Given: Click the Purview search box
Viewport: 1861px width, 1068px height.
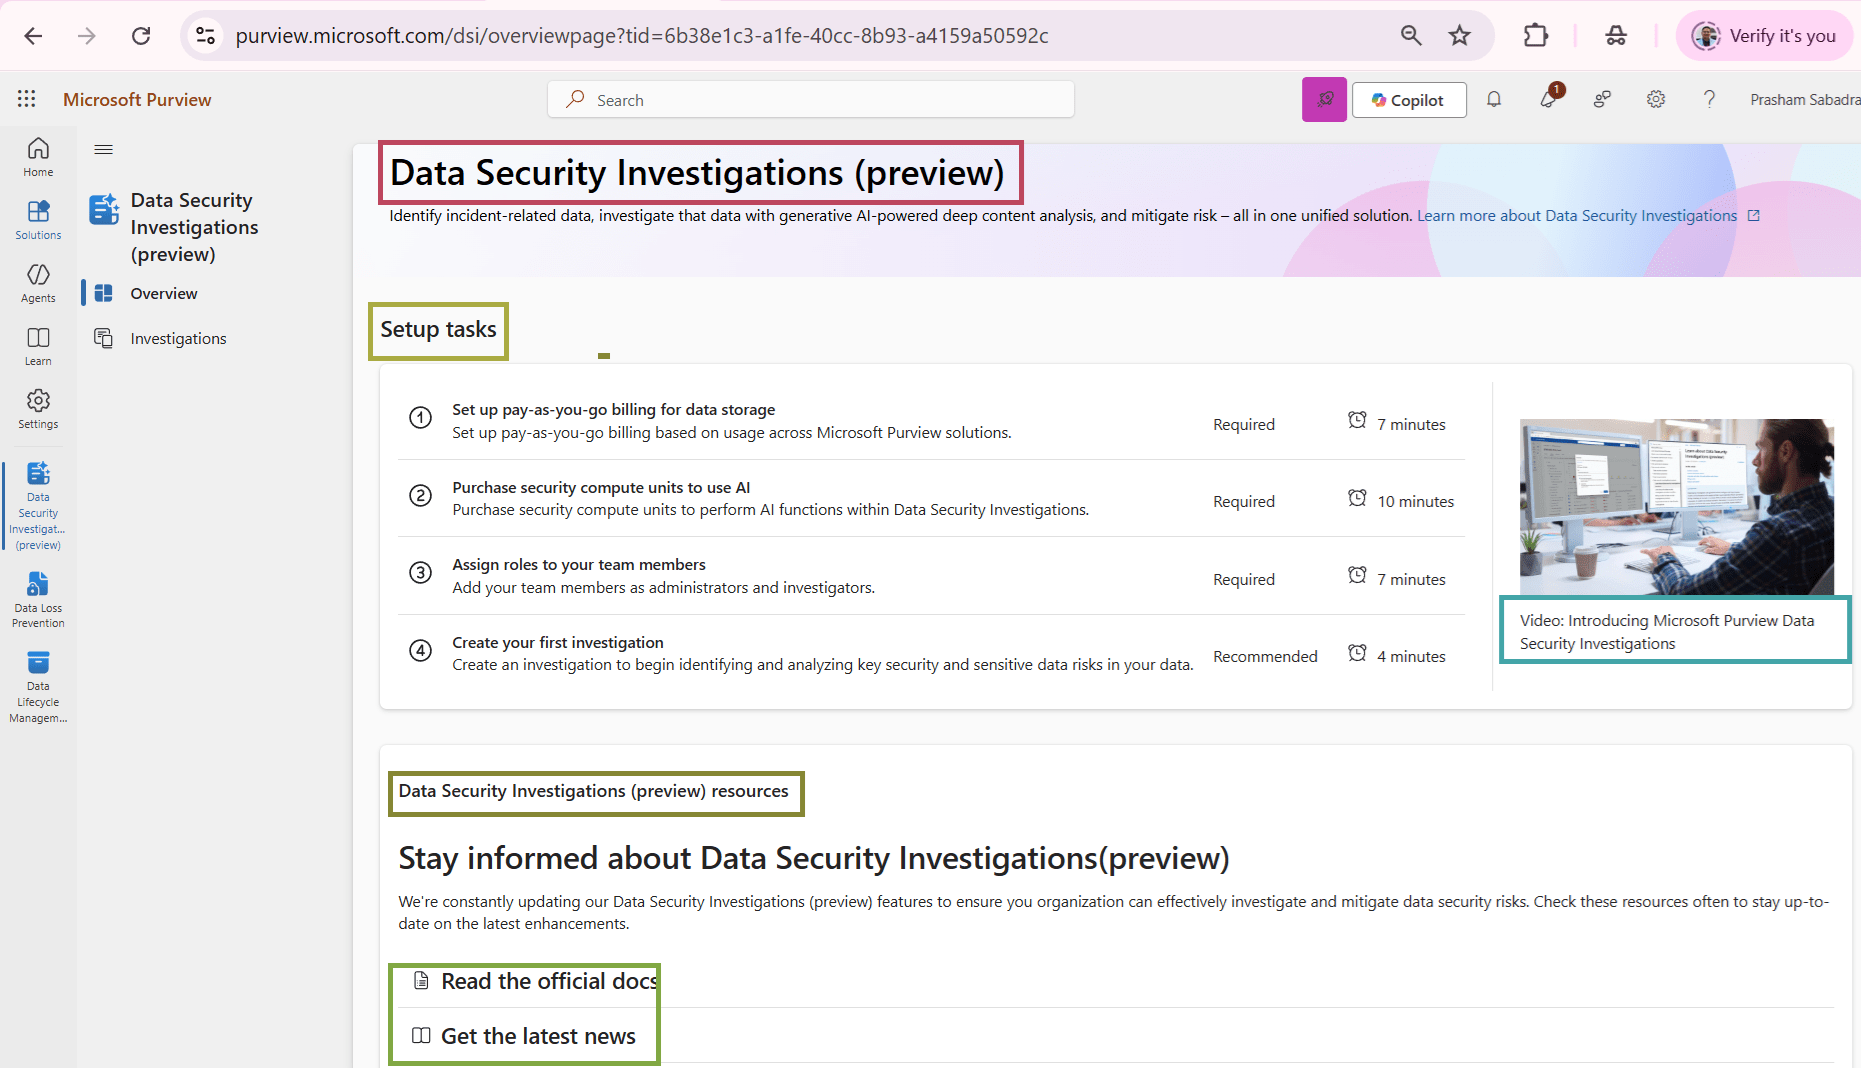Looking at the screenshot, I should (810, 99).
